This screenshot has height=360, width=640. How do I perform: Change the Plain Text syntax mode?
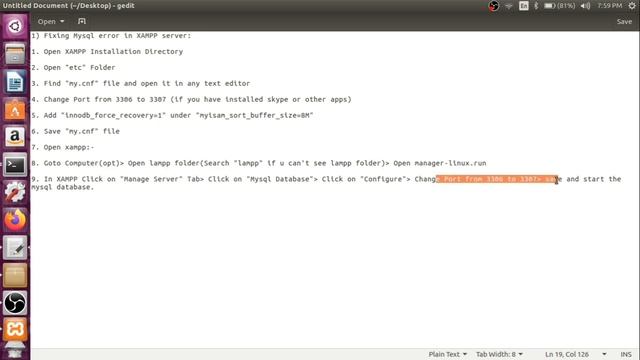pos(447,354)
